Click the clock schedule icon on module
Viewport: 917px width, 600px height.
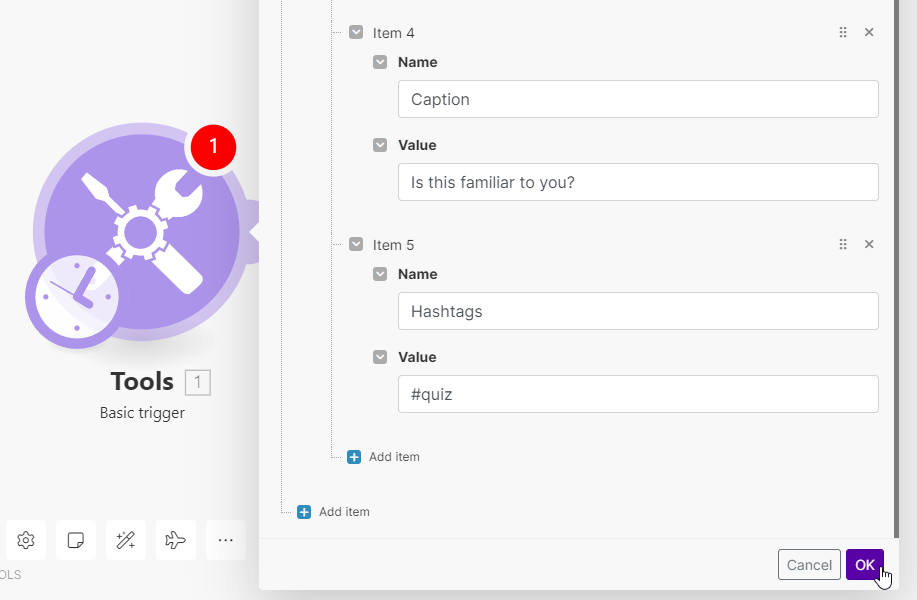point(73,297)
